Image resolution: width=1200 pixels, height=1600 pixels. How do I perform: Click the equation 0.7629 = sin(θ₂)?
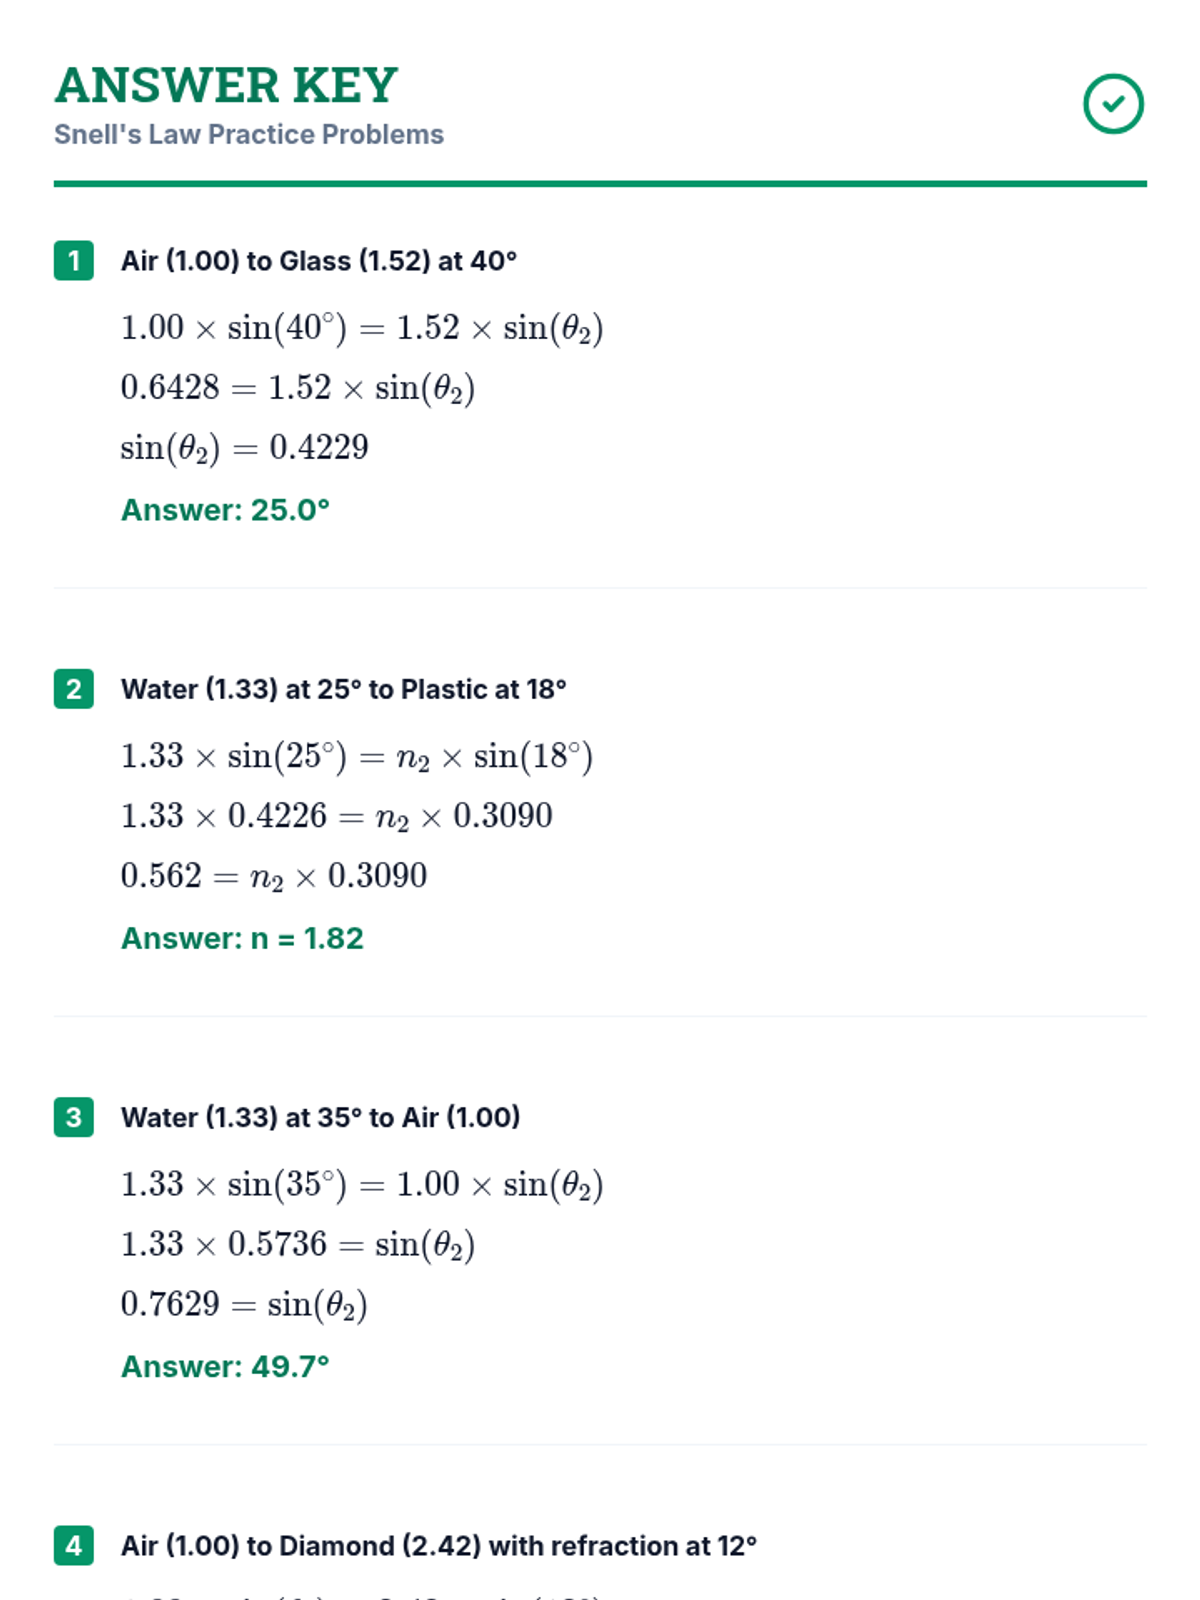click(244, 1304)
